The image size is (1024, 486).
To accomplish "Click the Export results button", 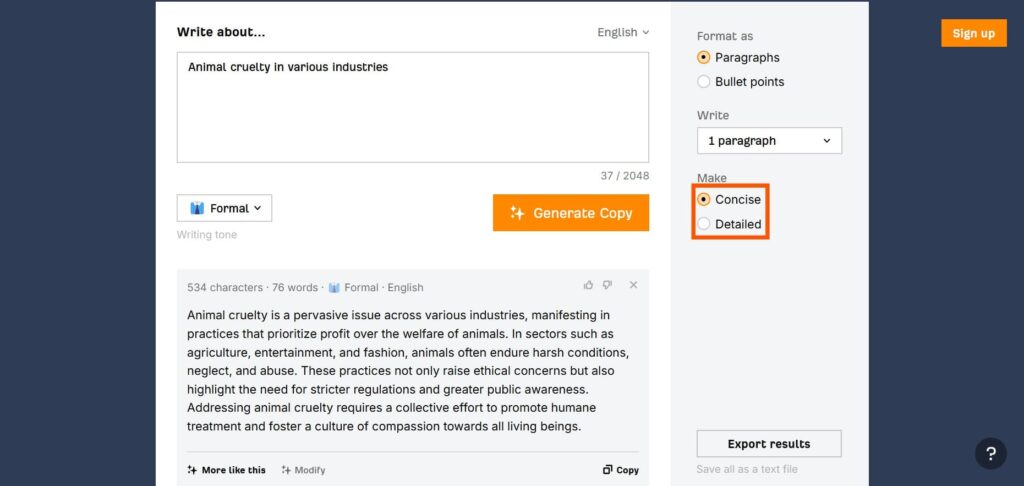I will tap(769, 444).
